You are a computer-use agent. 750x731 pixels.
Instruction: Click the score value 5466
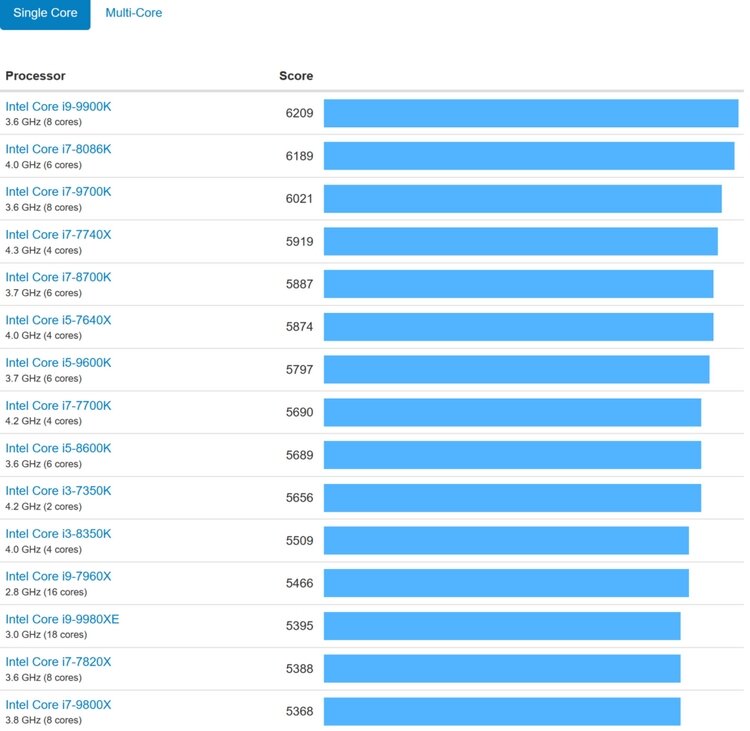(x=299, y=583)
